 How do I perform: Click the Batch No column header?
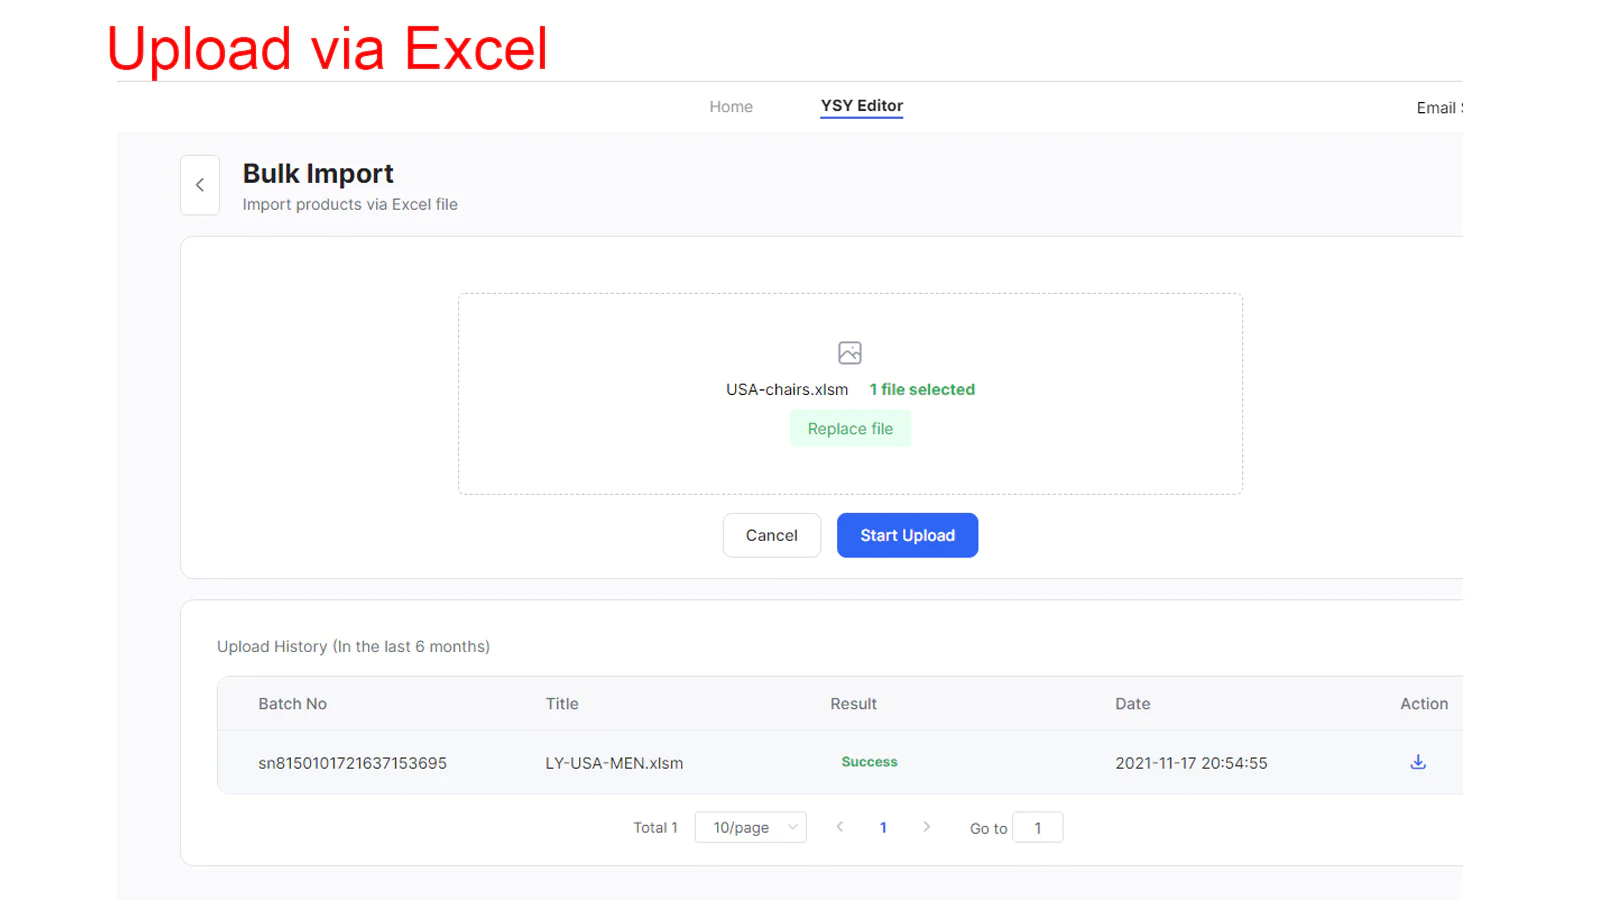[x=292, y=704]
